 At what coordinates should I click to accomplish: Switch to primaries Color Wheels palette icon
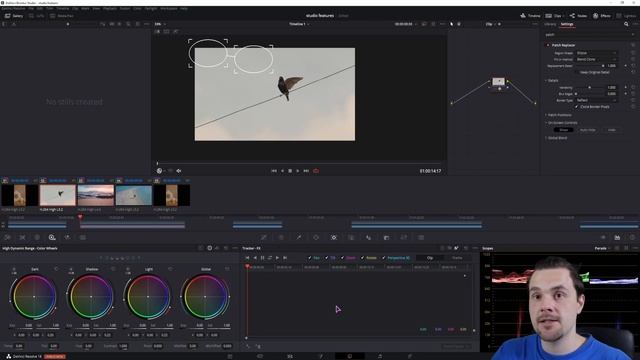37,237
